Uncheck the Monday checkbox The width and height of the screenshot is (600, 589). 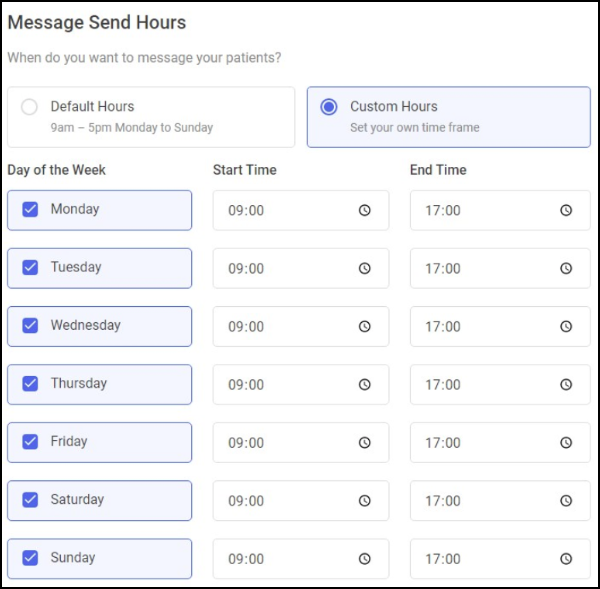click(x=30, y=210)
